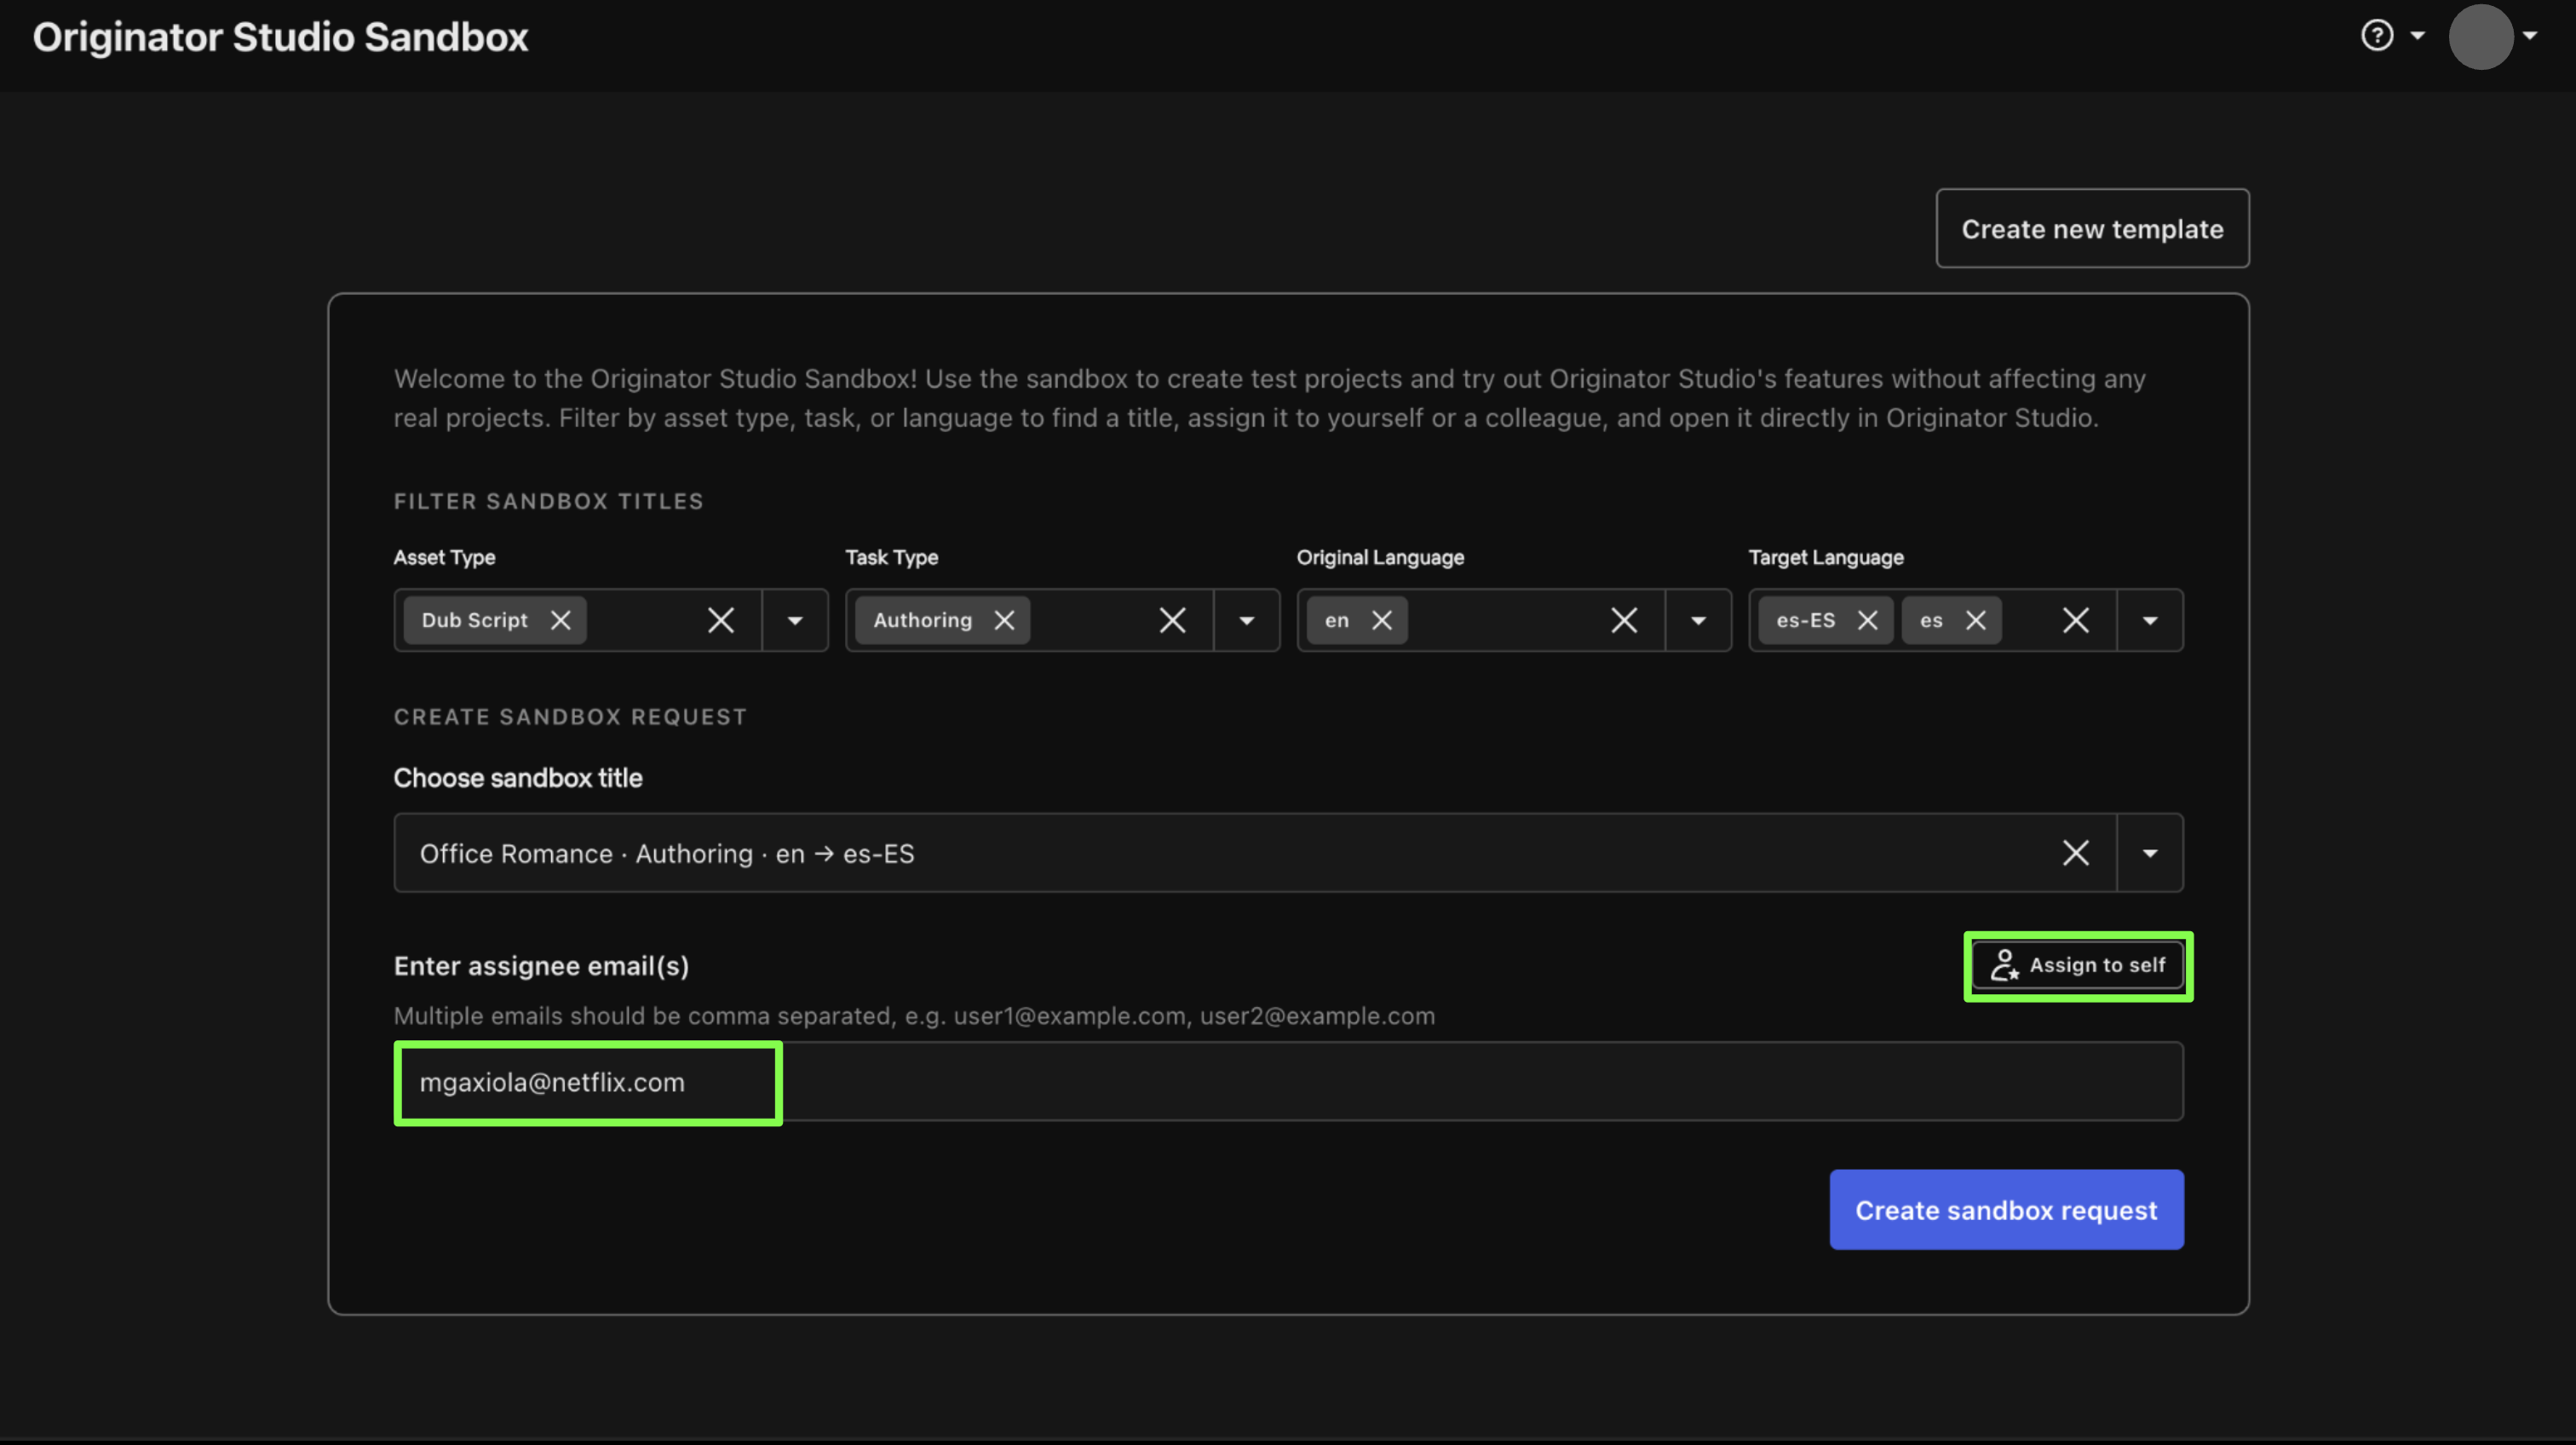
Task: Click the Asset Type label
Action: pos(444,557)
